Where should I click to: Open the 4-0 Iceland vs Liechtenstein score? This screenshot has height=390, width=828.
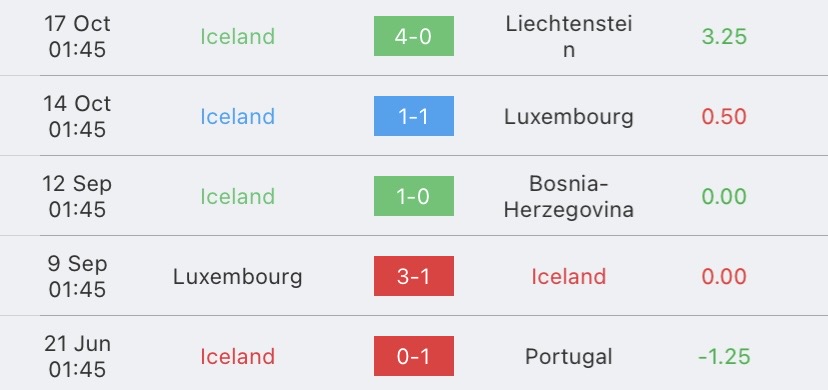click(413, 36)
